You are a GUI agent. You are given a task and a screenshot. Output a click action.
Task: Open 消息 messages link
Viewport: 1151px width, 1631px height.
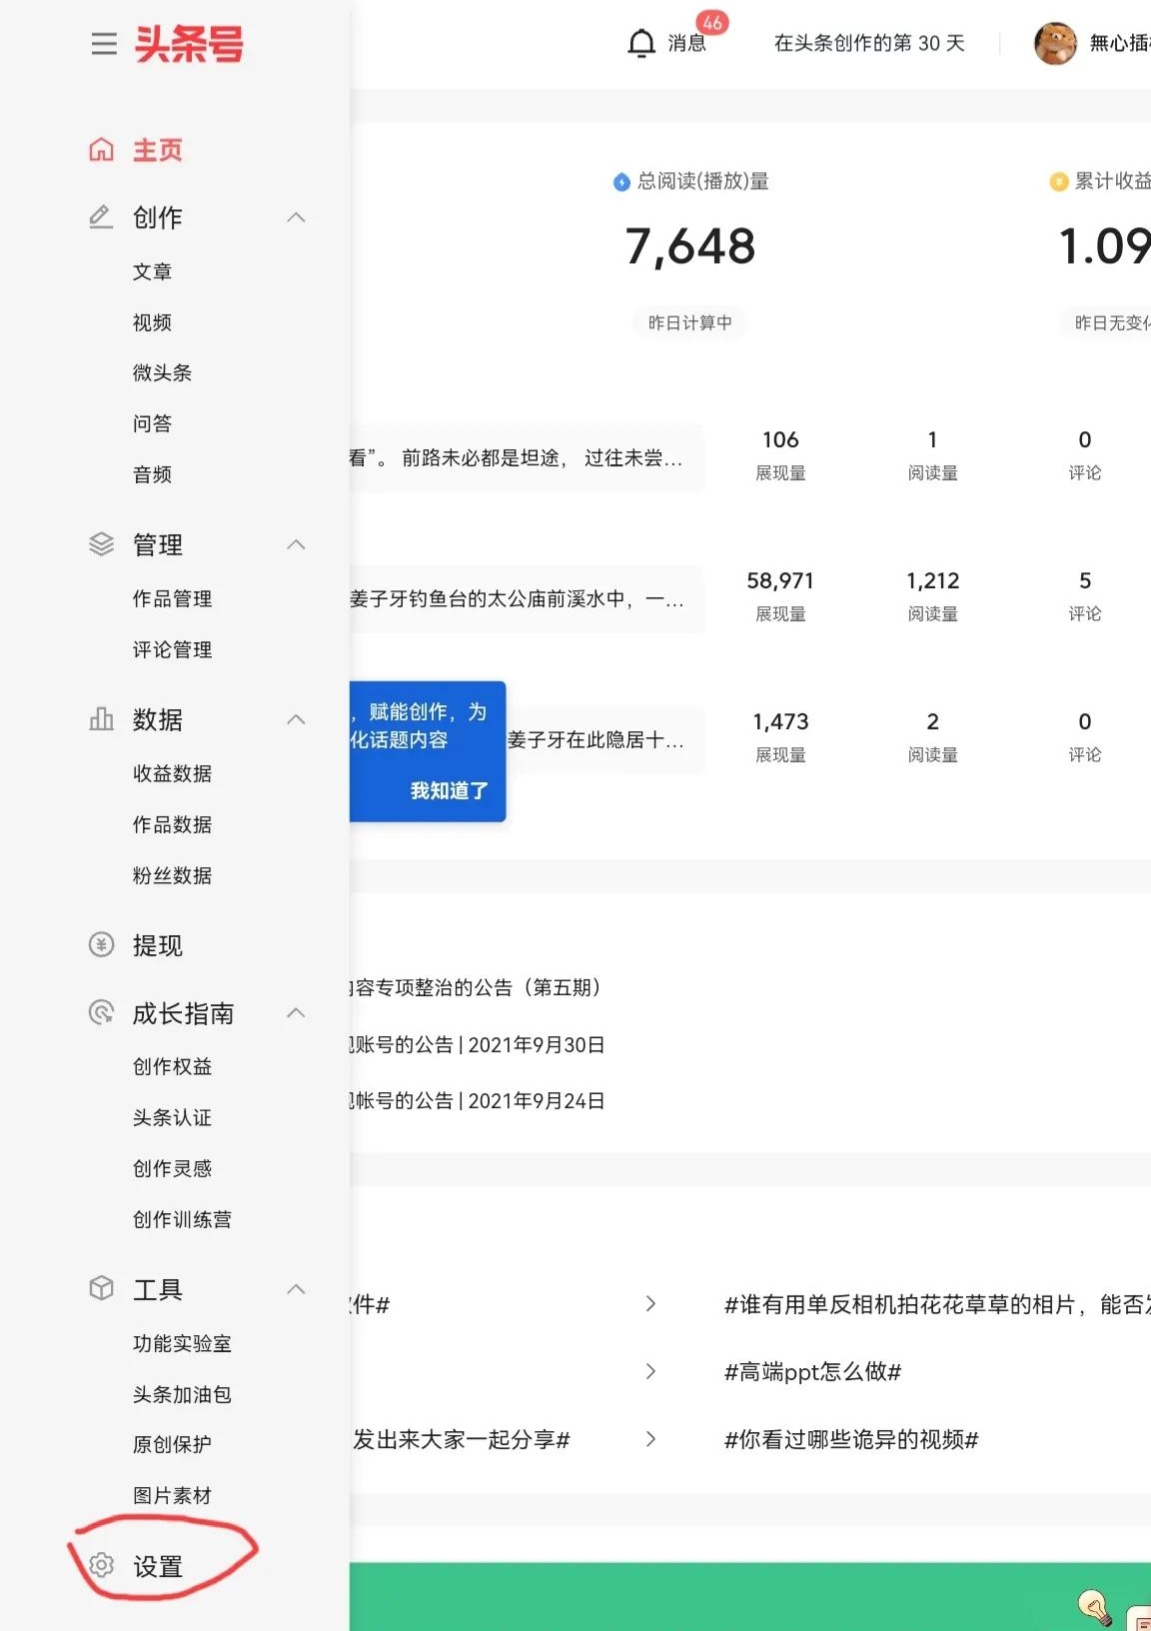[687, 43]
